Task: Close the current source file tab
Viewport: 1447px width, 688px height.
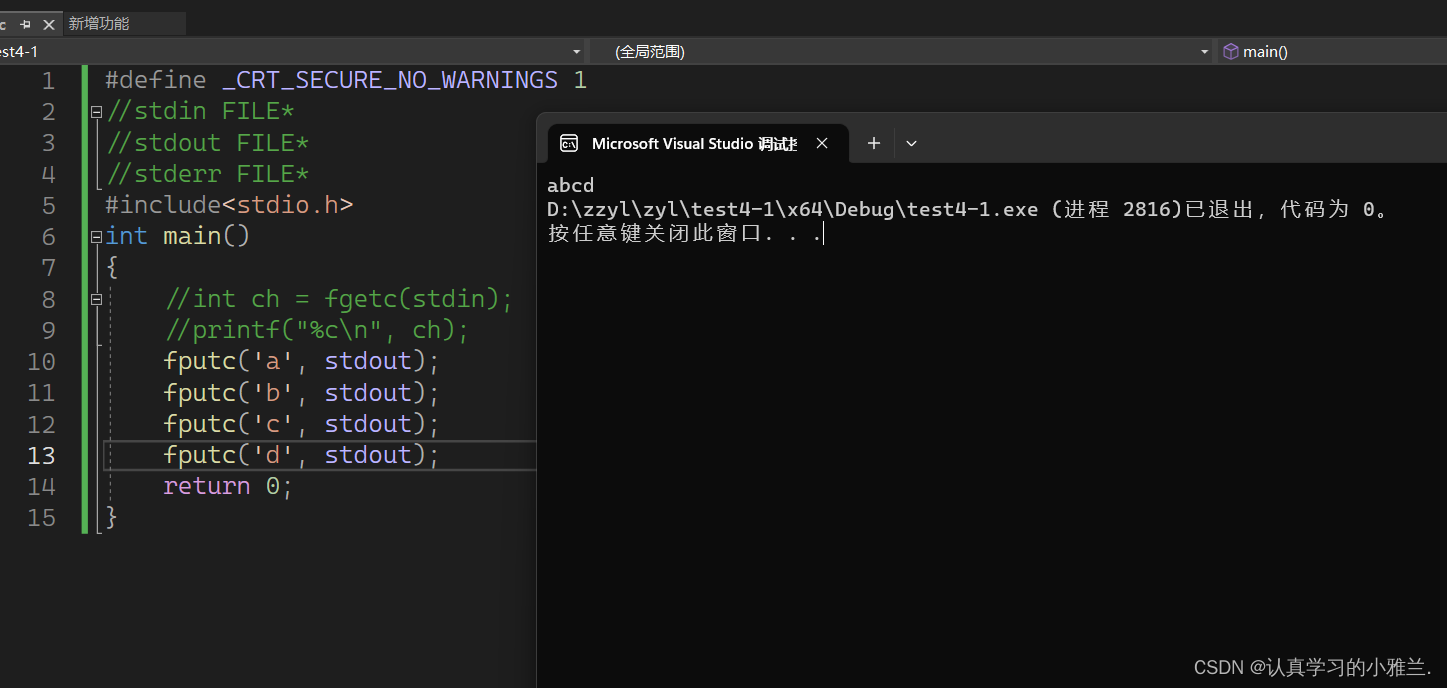Action: tap(48, 24)
